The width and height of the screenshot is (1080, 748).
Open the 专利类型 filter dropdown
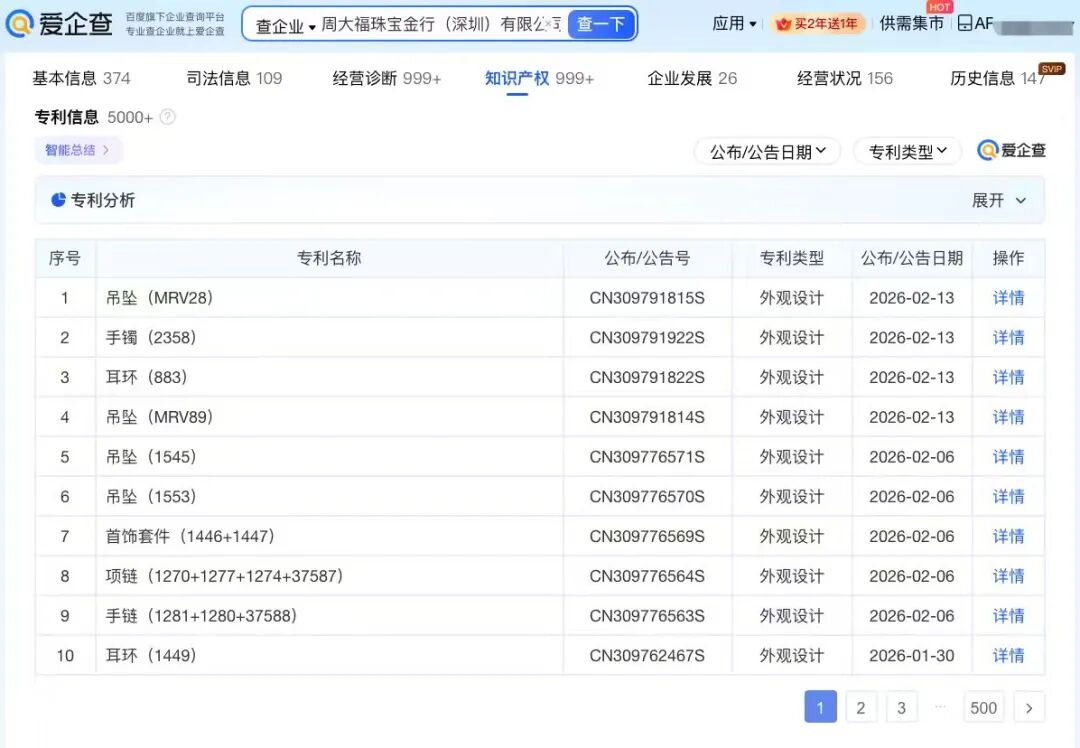pos(907,152)
